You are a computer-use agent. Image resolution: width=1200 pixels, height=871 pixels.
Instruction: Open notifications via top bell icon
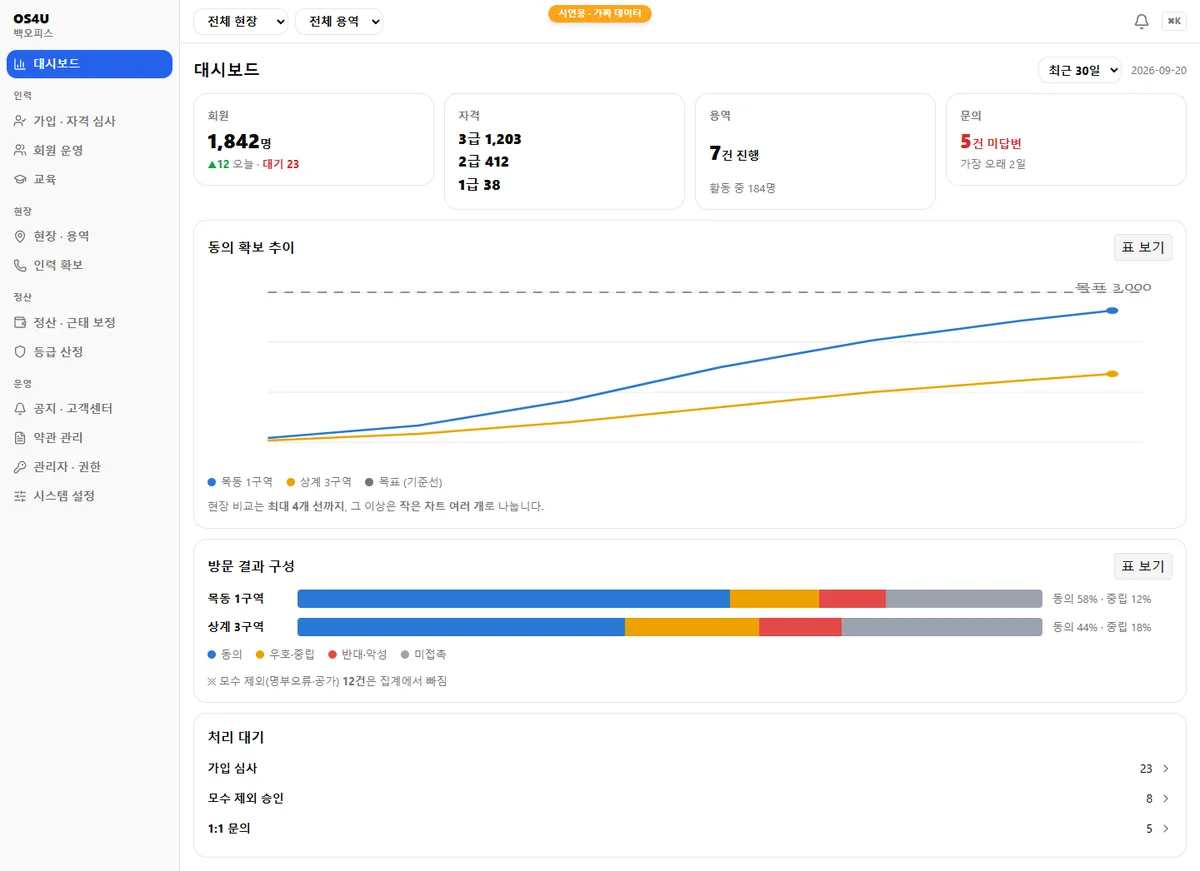(x=1141, y=22)
